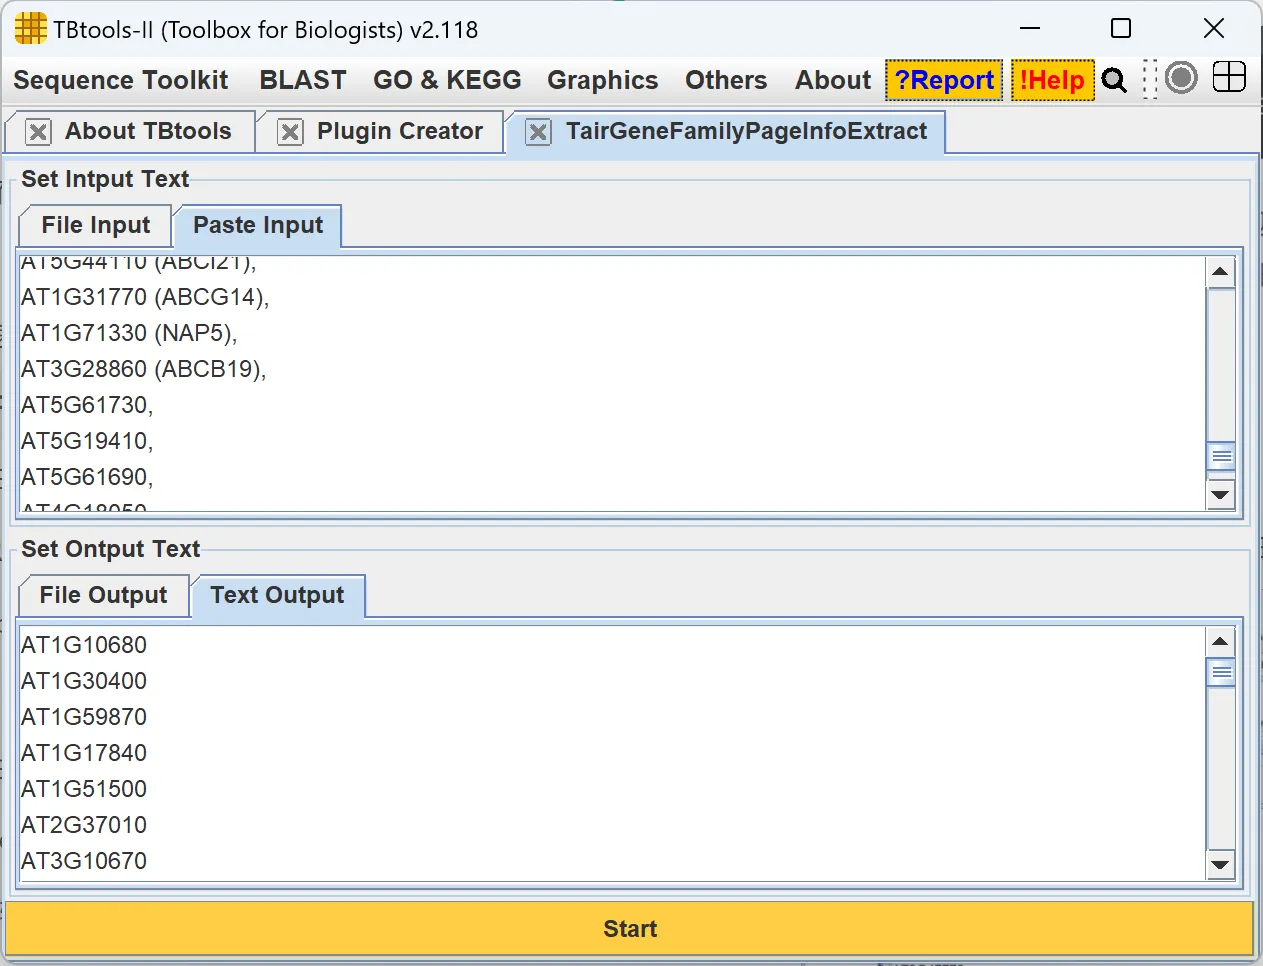Viewport: 1263px width, 966px height.
Task: Switch to the File Input tab
Action: pyautogui.click(x=96, y=226)
